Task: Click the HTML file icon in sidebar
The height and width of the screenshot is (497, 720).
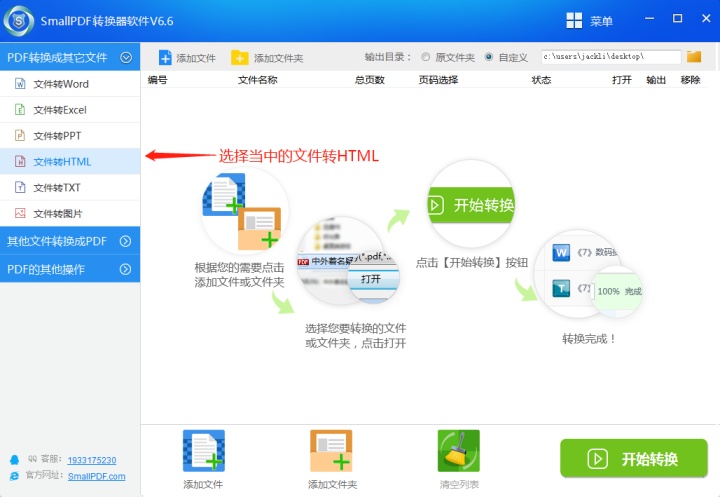Action: point(20,161)
